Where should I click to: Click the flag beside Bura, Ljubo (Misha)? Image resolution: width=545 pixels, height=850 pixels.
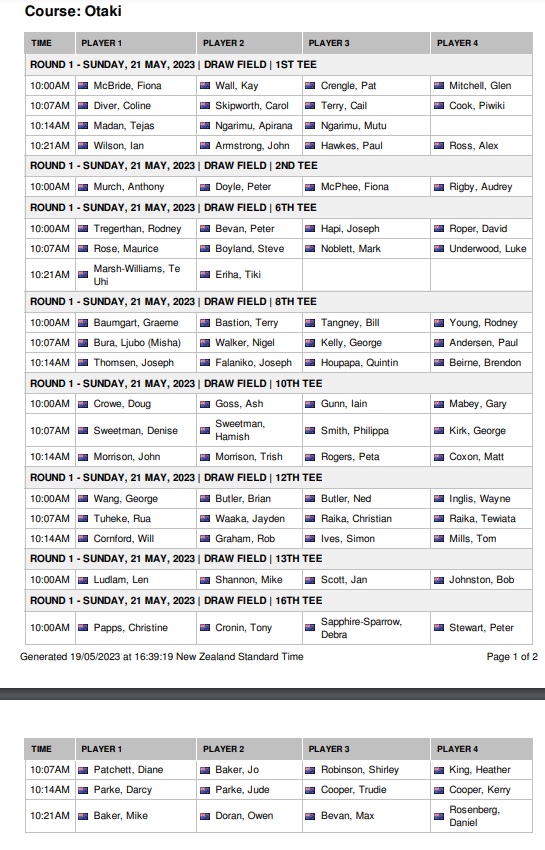pyautogui.click(x=83, y=343)
